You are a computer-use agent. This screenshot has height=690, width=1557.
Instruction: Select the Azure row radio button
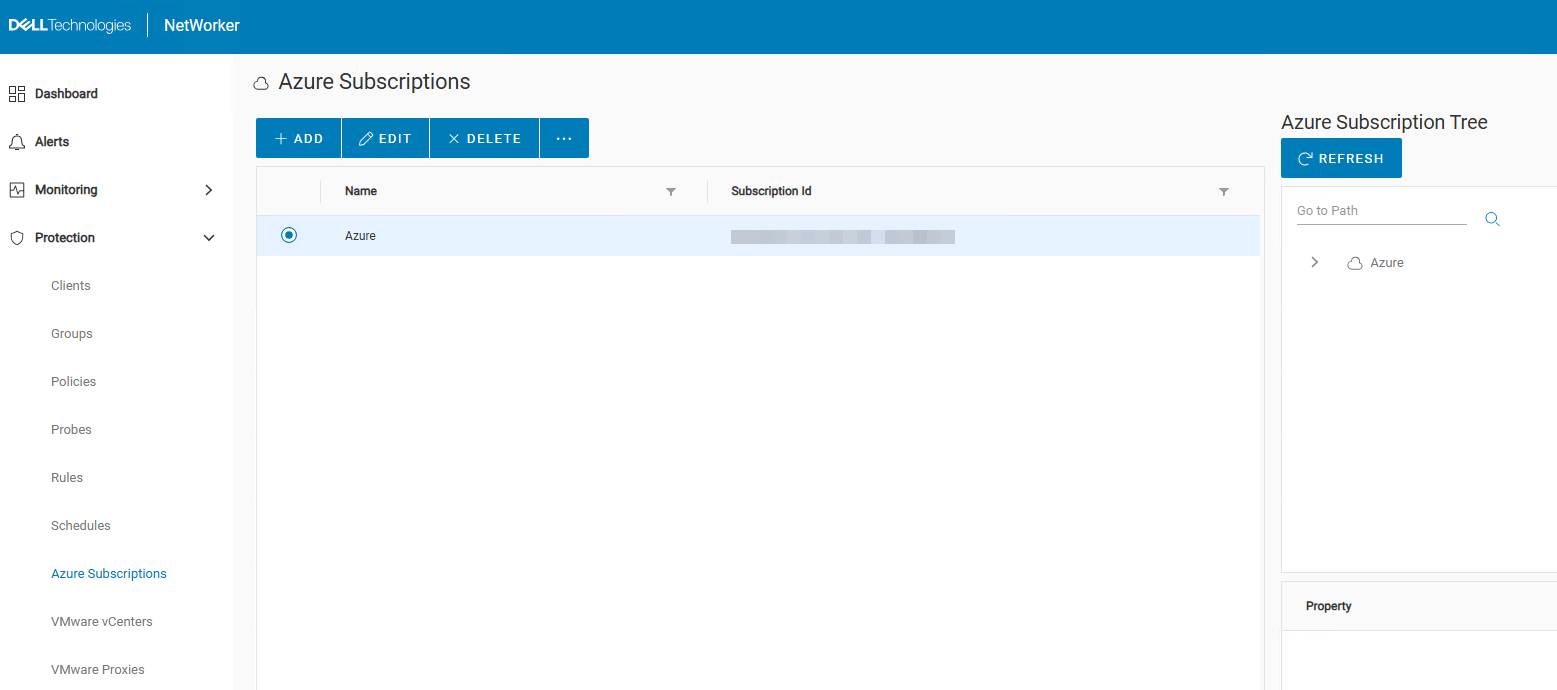coord(289,235)
